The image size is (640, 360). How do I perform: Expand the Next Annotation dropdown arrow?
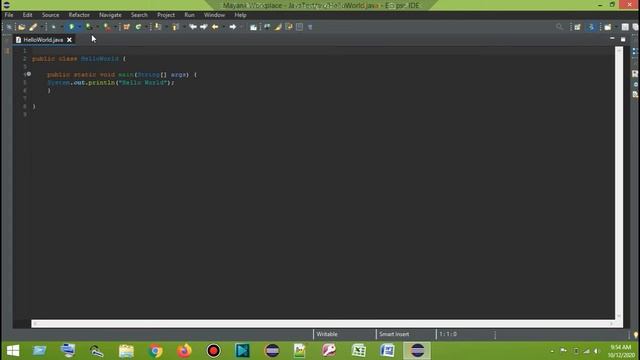coord(184,27)
